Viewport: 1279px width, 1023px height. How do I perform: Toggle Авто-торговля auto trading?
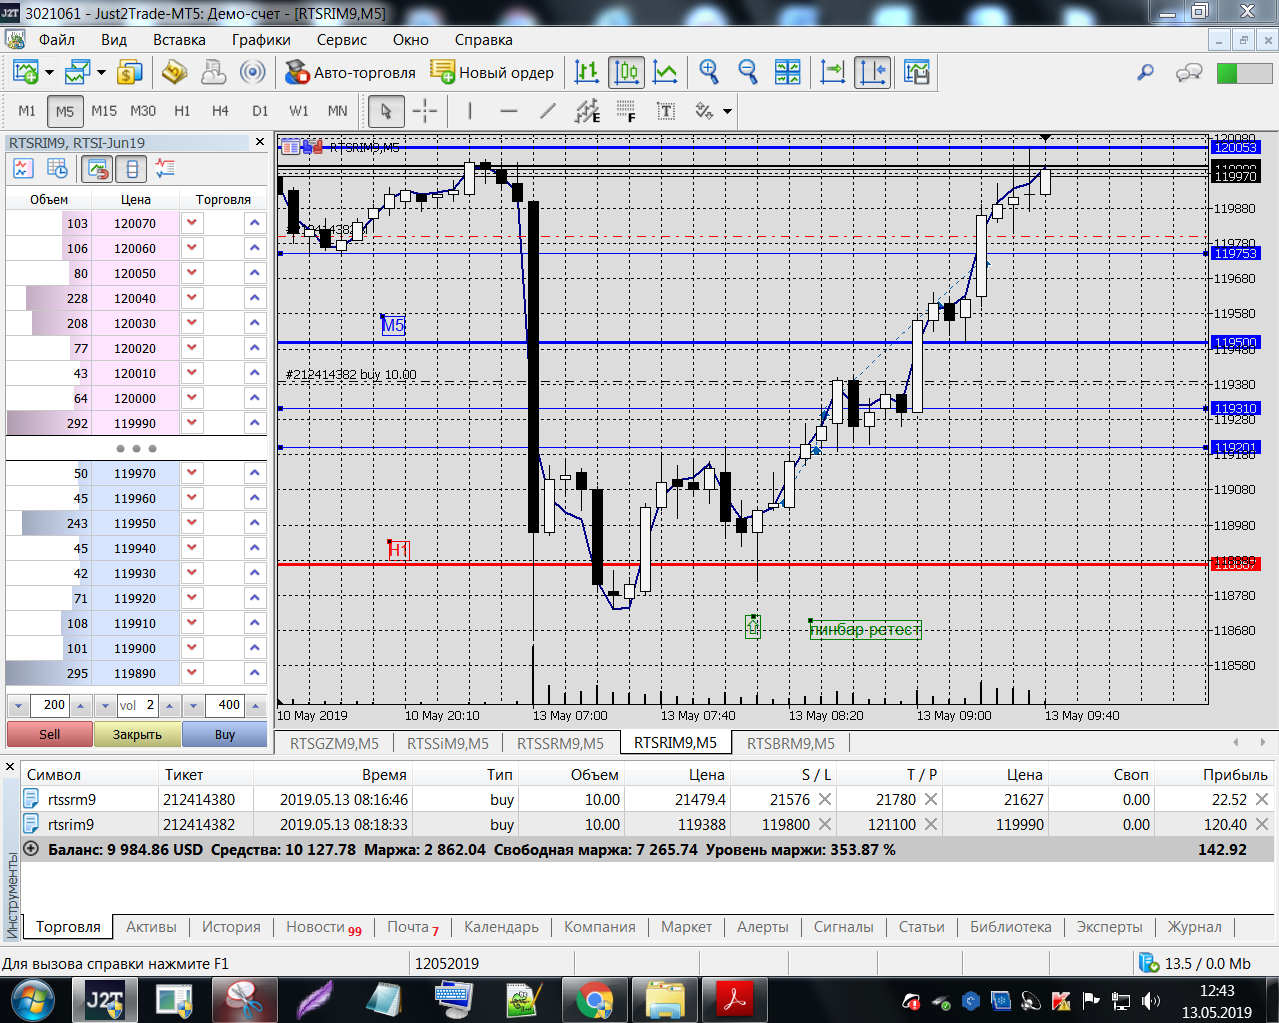pos(350,72)
